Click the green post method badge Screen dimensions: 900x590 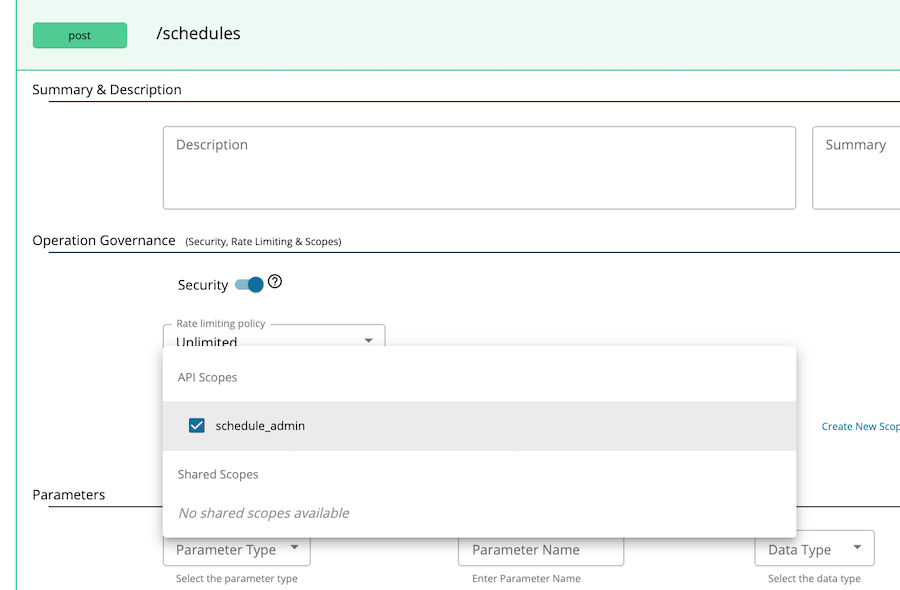point(80,36)
